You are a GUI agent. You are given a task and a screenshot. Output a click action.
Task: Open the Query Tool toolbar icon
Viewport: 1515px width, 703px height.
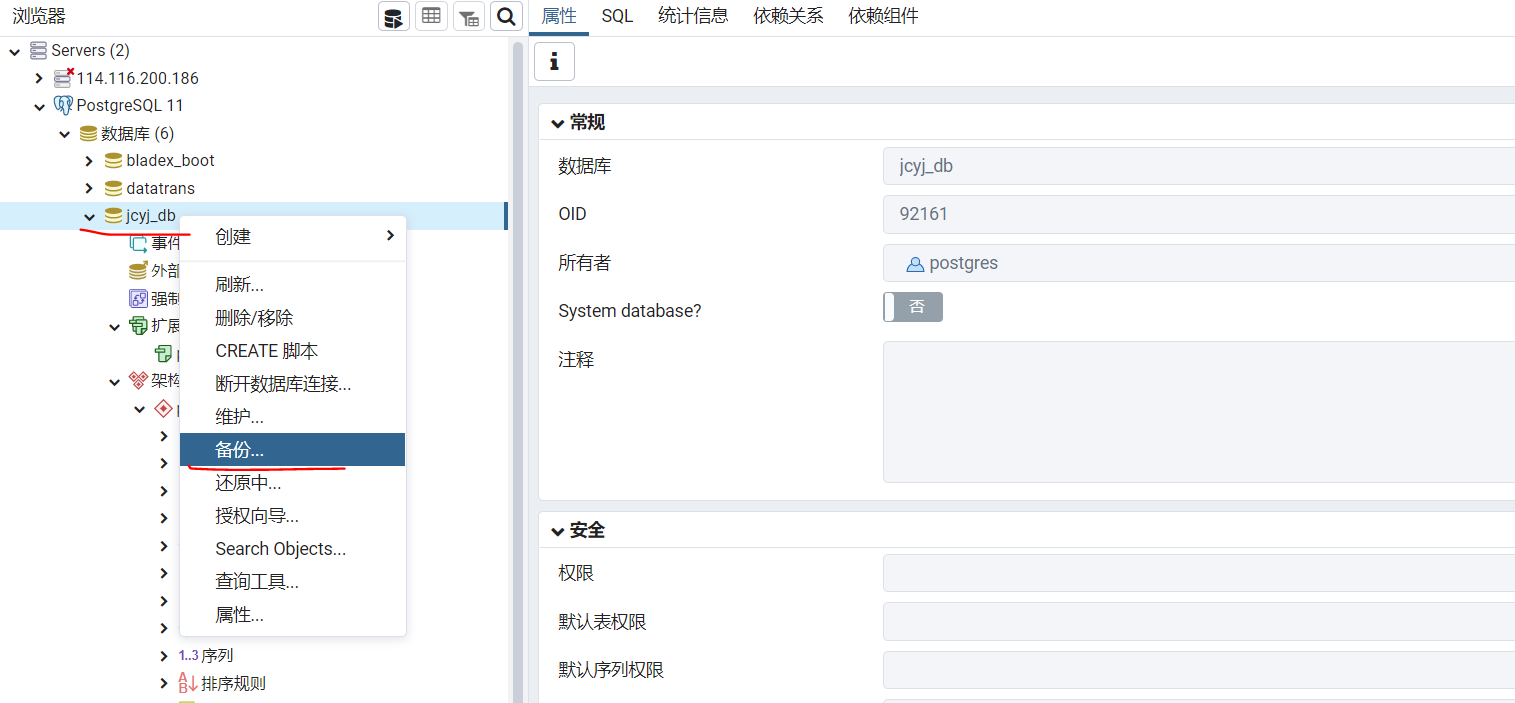(394, 16)
